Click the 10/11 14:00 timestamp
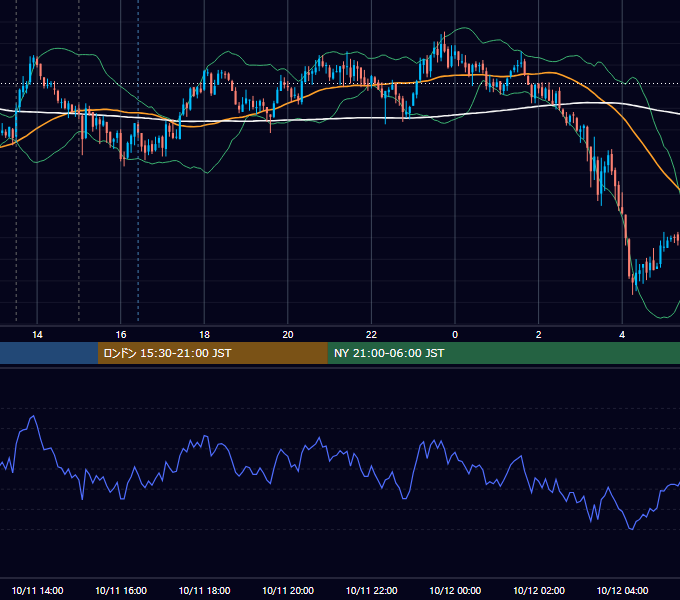 (37, 590)
